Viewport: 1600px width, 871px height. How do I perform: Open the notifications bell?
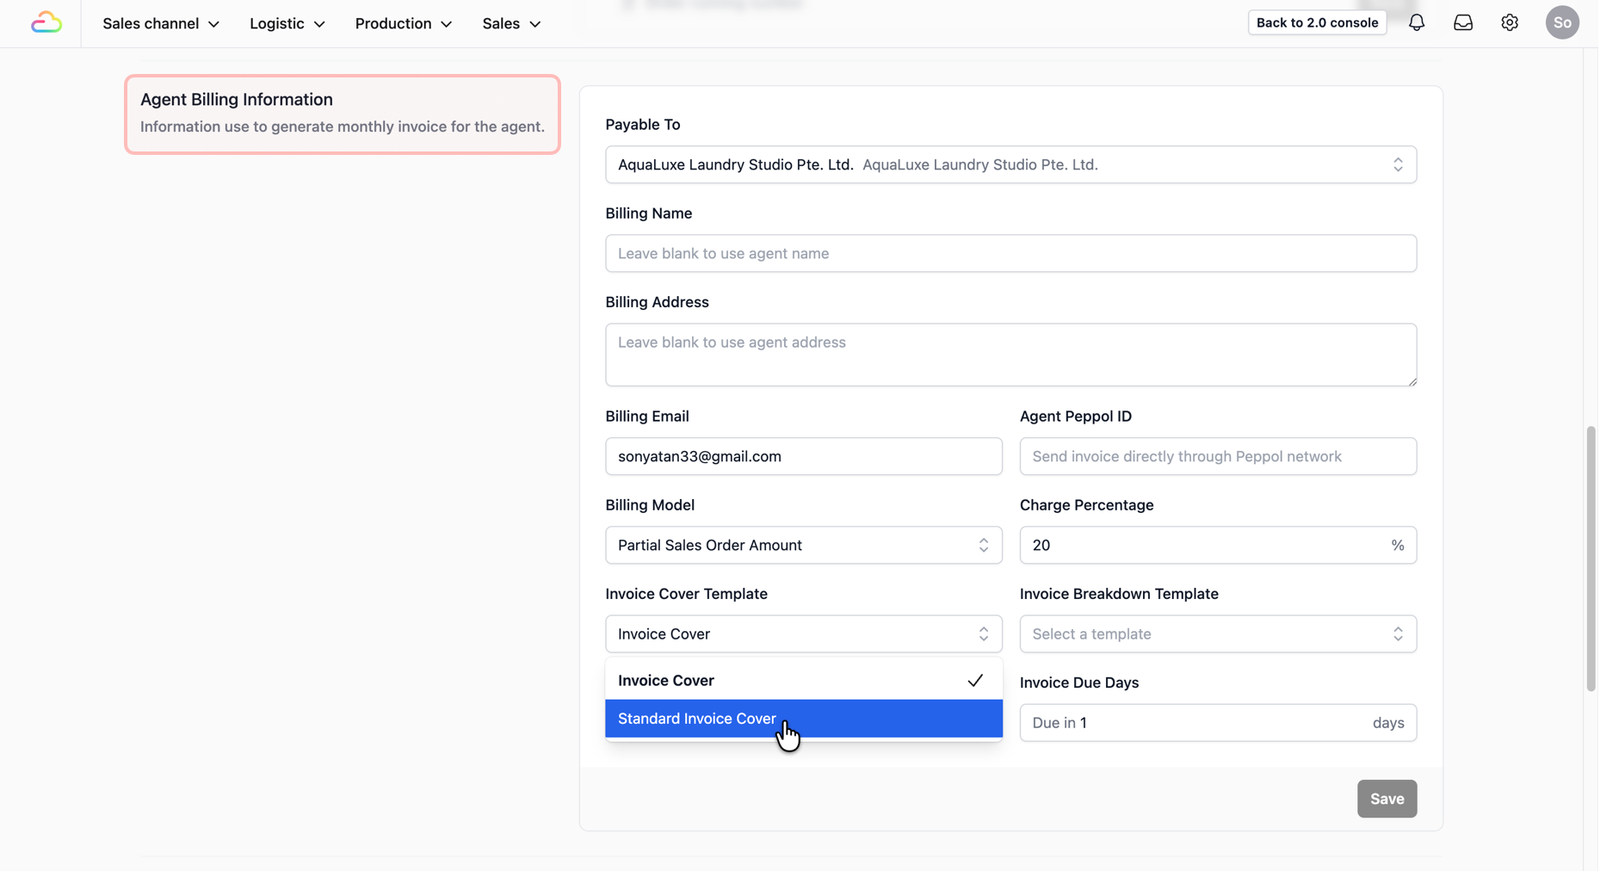tap(1417, 22)
